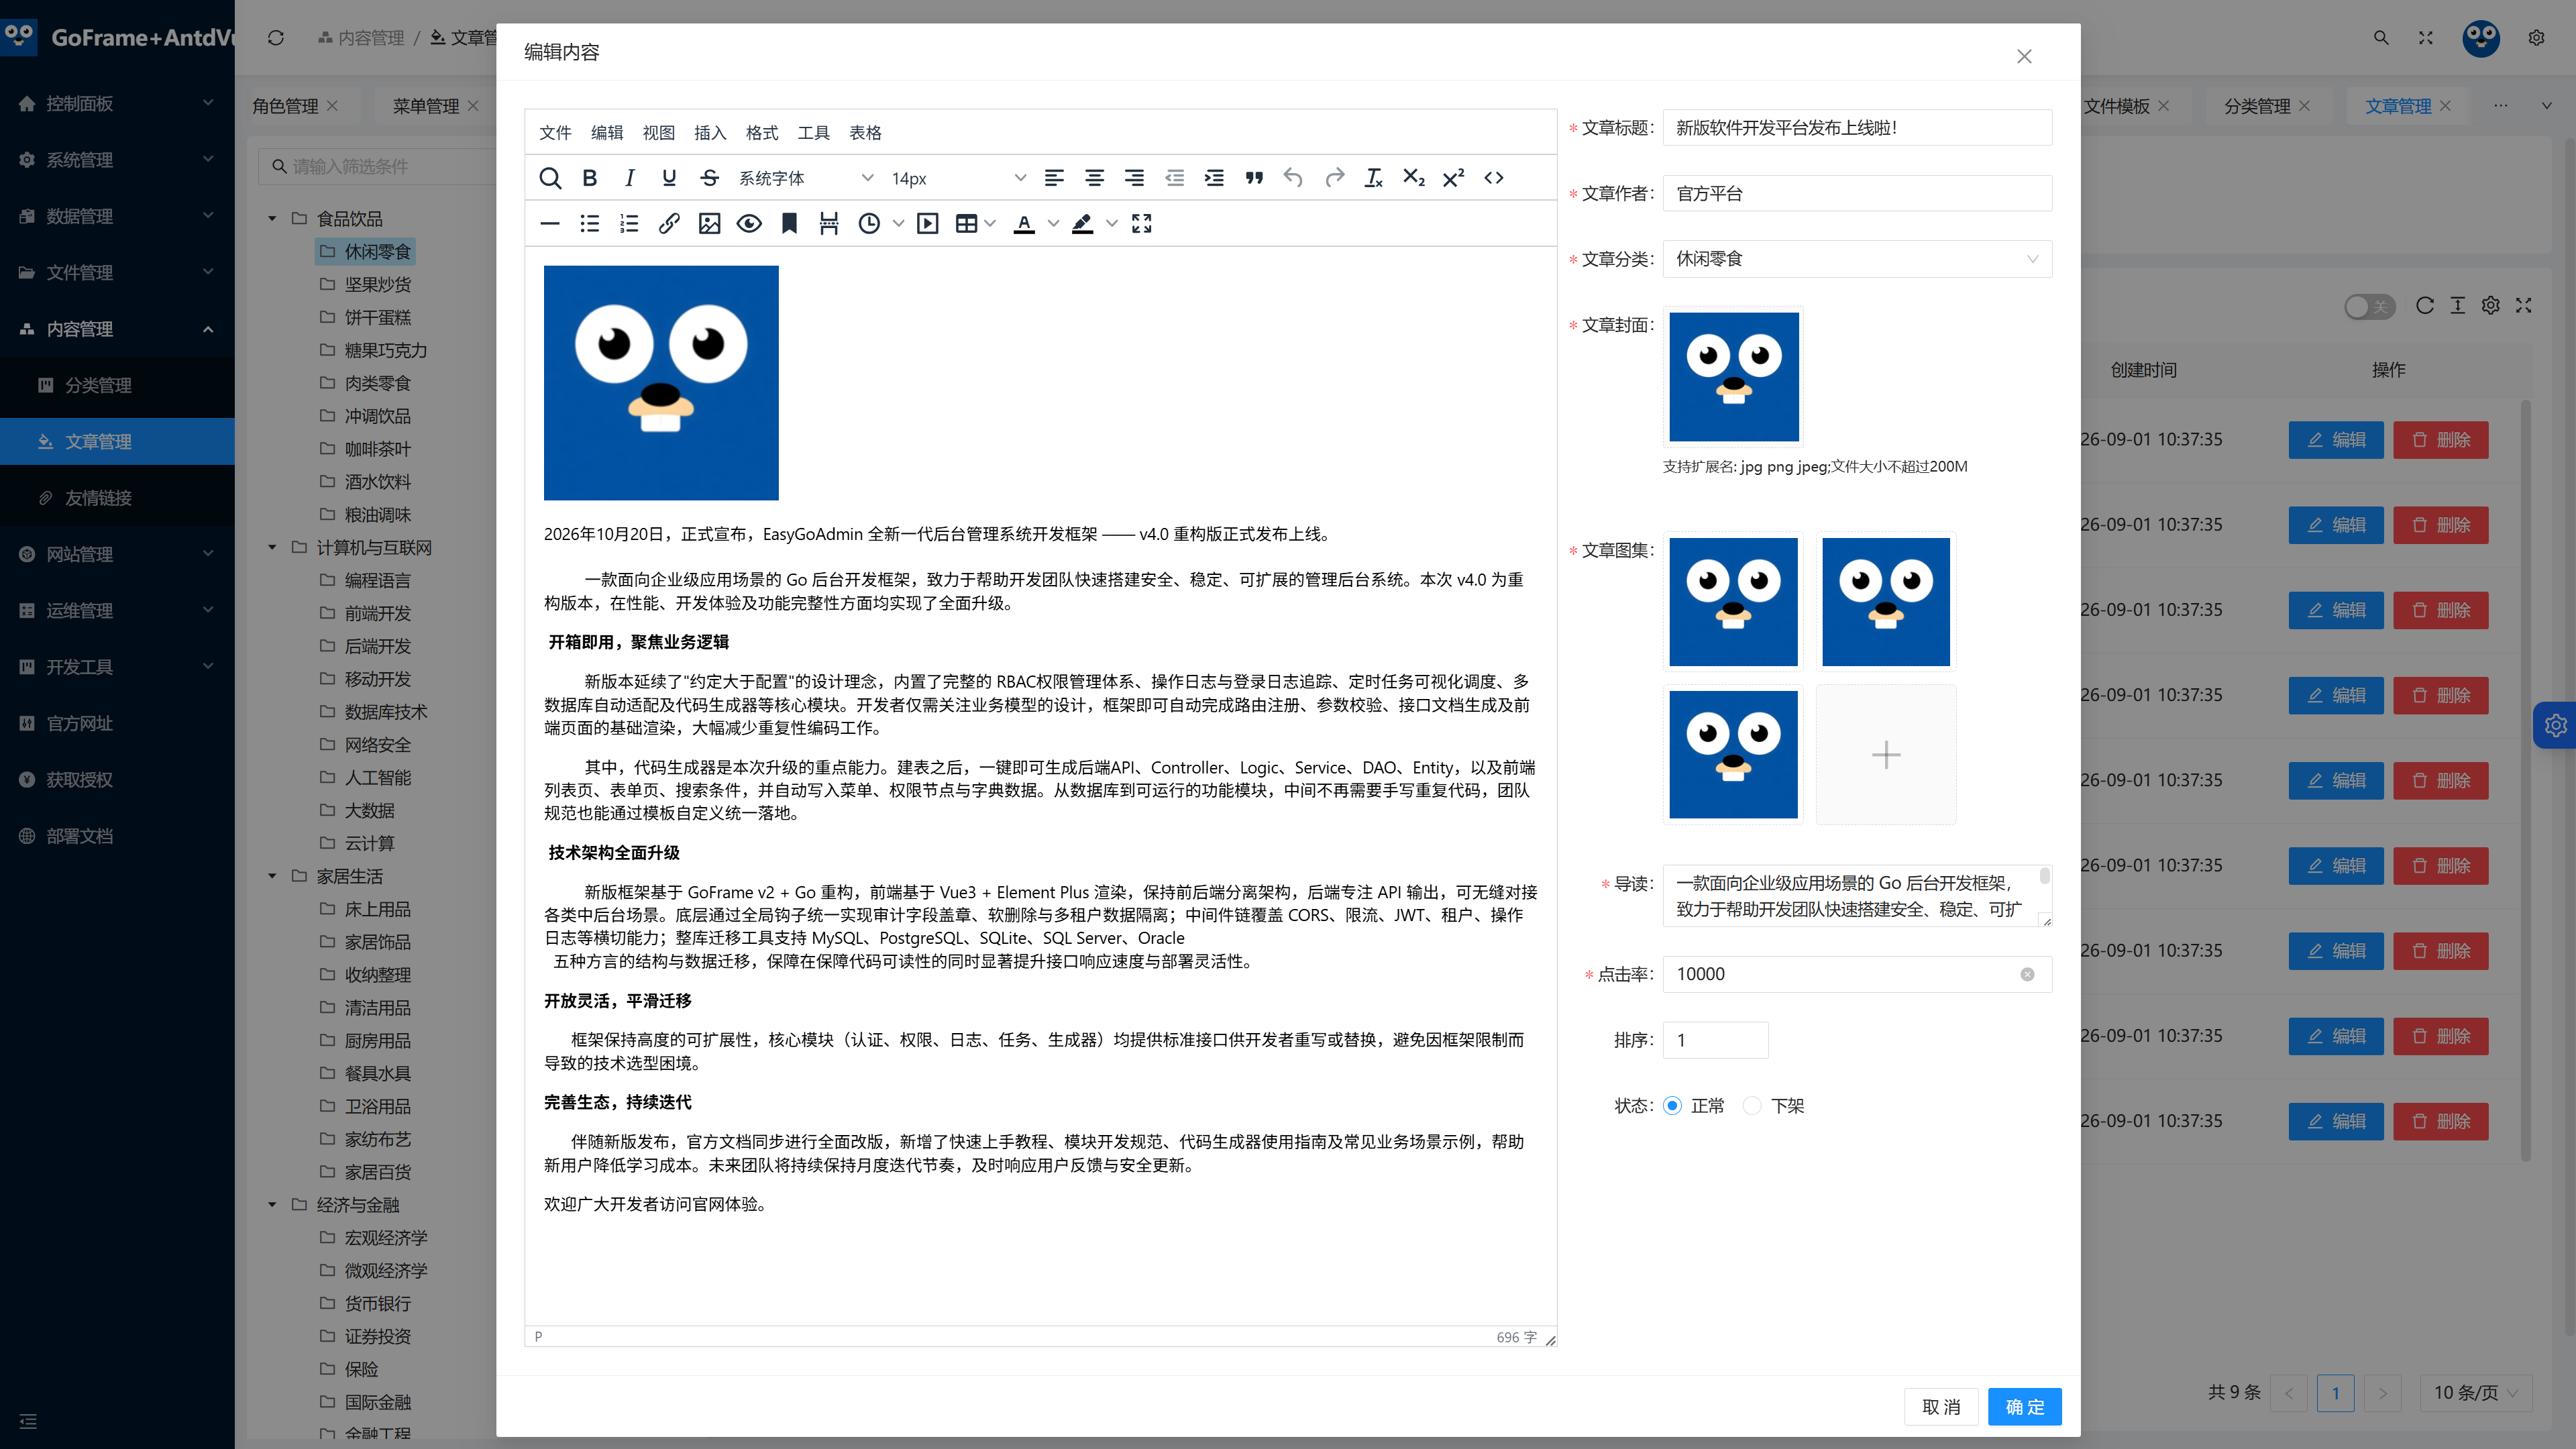Open find and replace search tool
Image resolution: width=2576 pixels, height=1449 pixels.
[x=549, y=178]
